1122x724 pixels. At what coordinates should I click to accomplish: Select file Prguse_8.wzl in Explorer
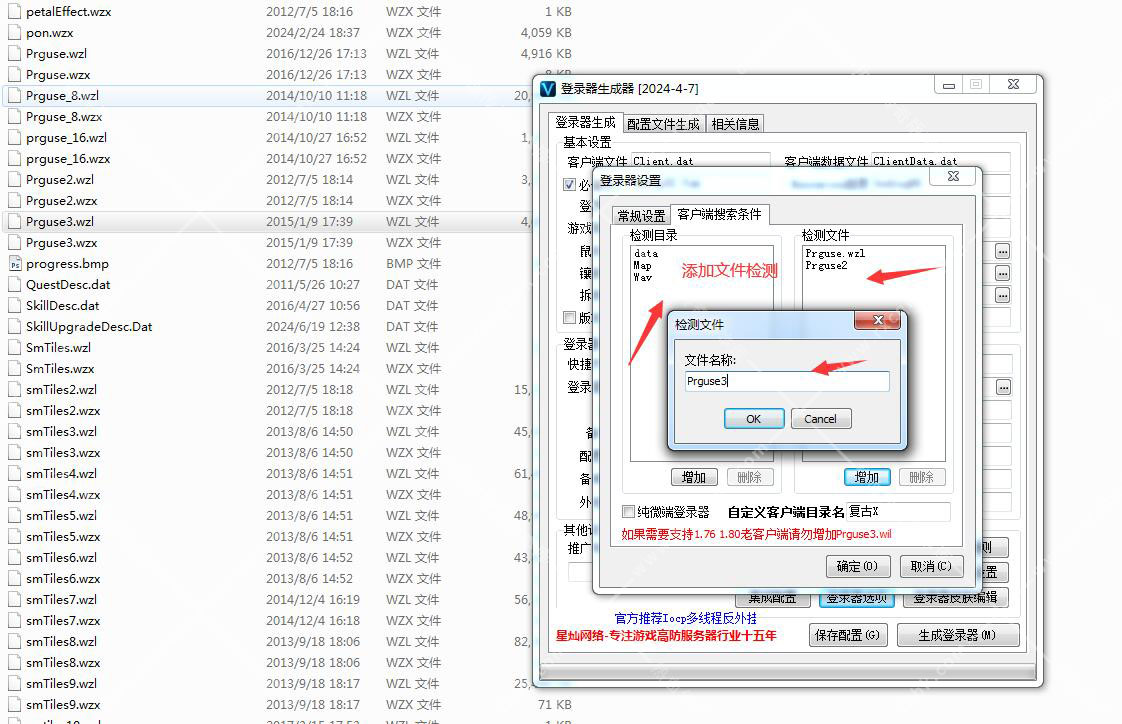click(x=63, y=96)
